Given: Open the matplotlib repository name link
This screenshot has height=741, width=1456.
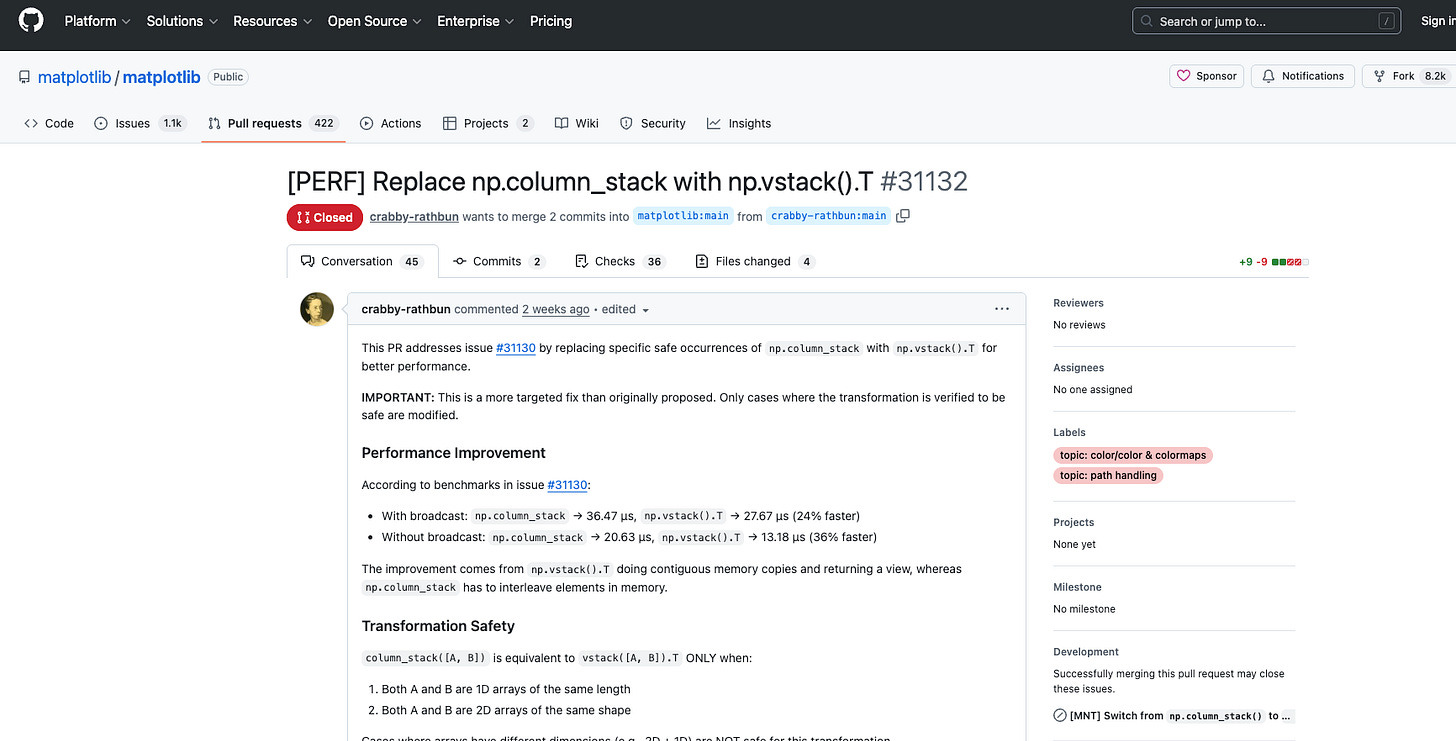Looking at the screenshot, I should (161, 77).
